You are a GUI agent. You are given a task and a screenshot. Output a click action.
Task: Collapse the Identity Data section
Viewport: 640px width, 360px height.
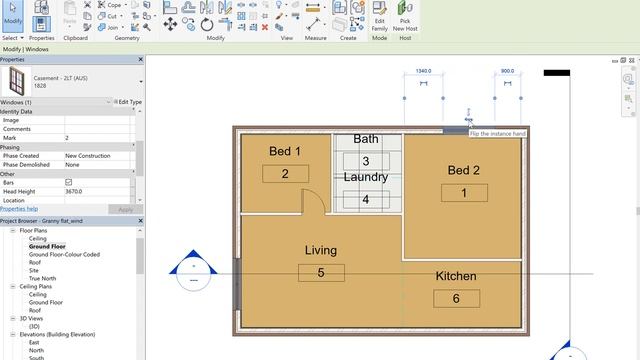(133, 110)
